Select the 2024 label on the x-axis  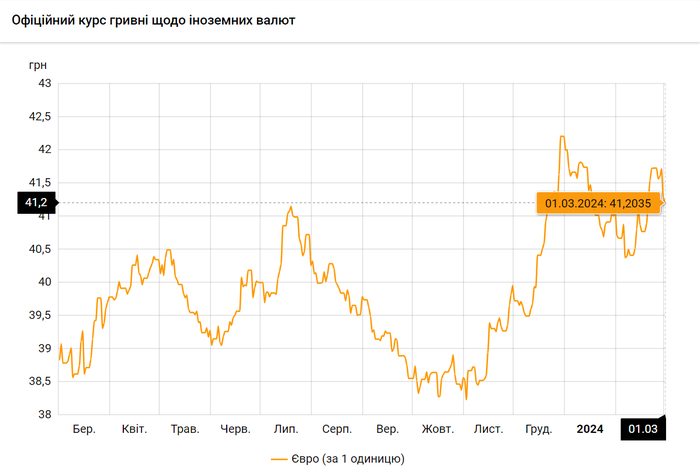[589, 429]
